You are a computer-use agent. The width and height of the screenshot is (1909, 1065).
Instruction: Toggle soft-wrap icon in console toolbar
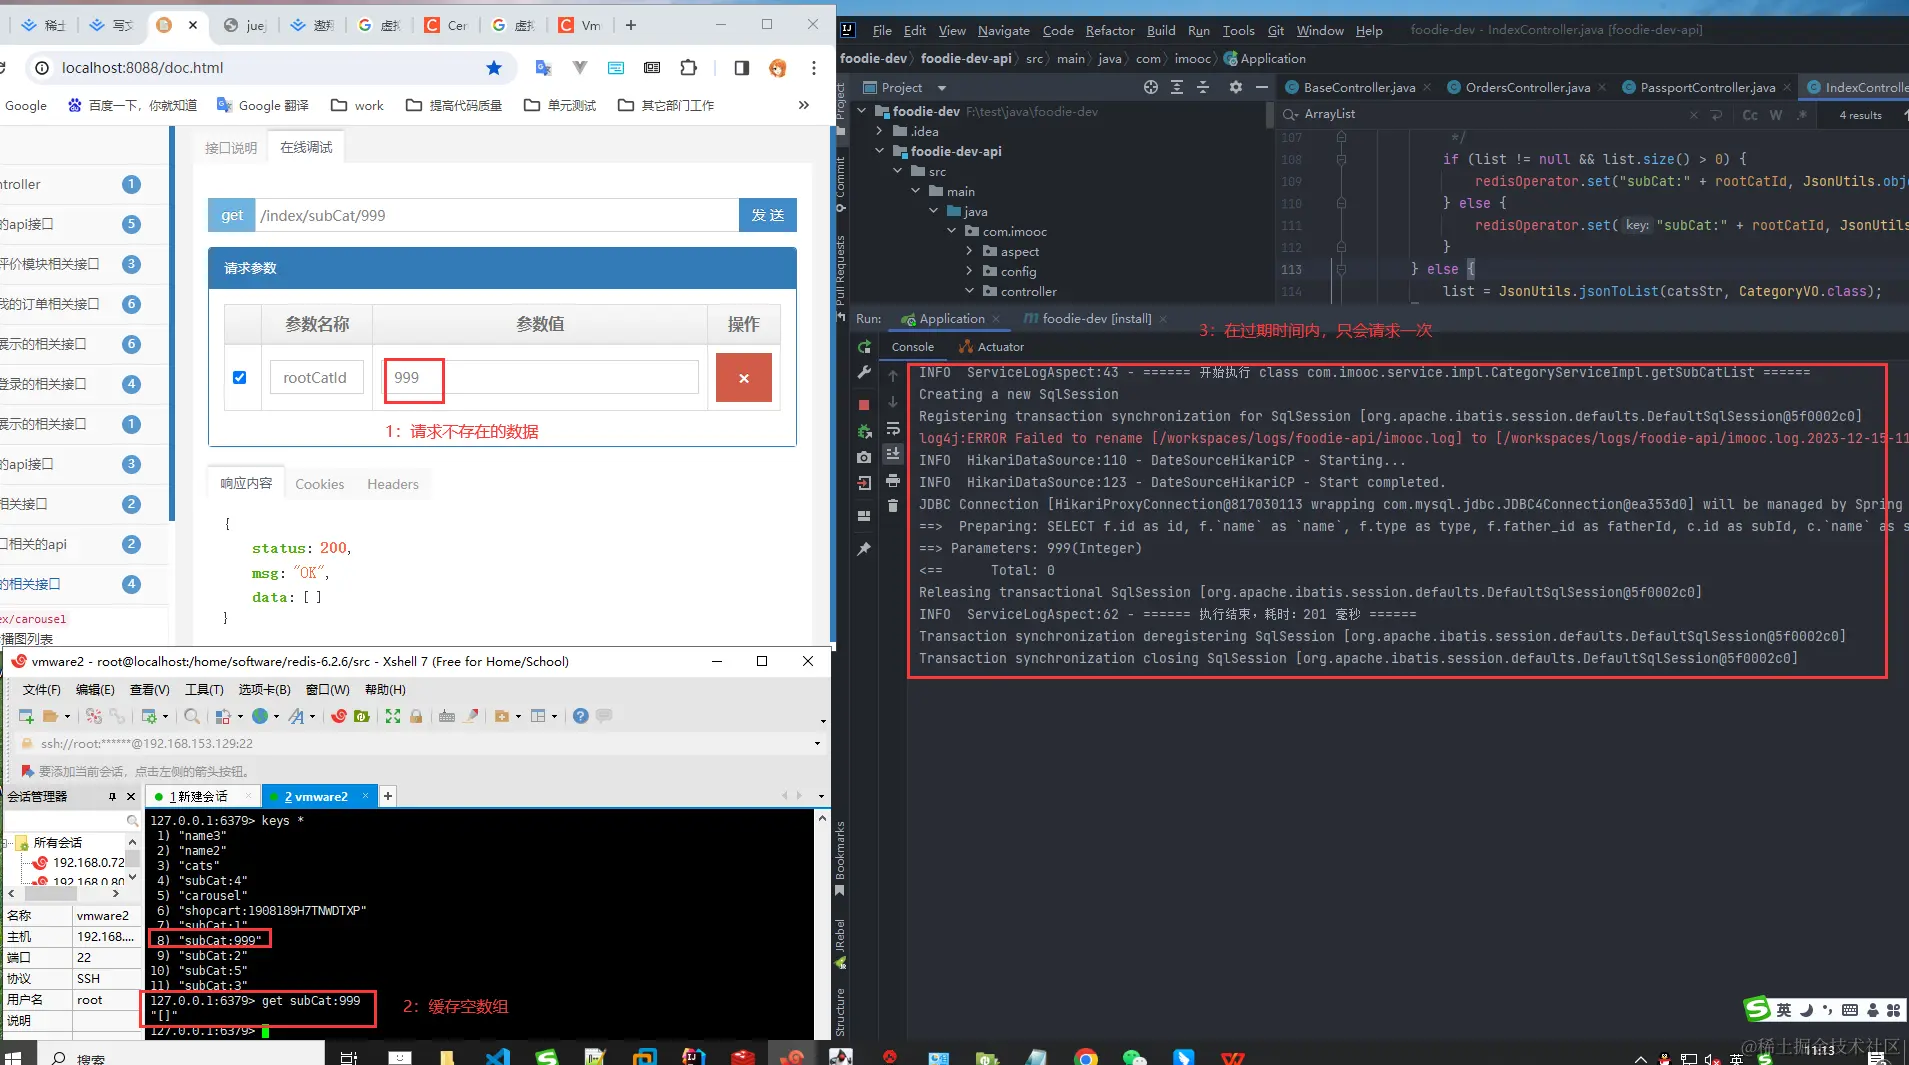(x=893, y=429)
